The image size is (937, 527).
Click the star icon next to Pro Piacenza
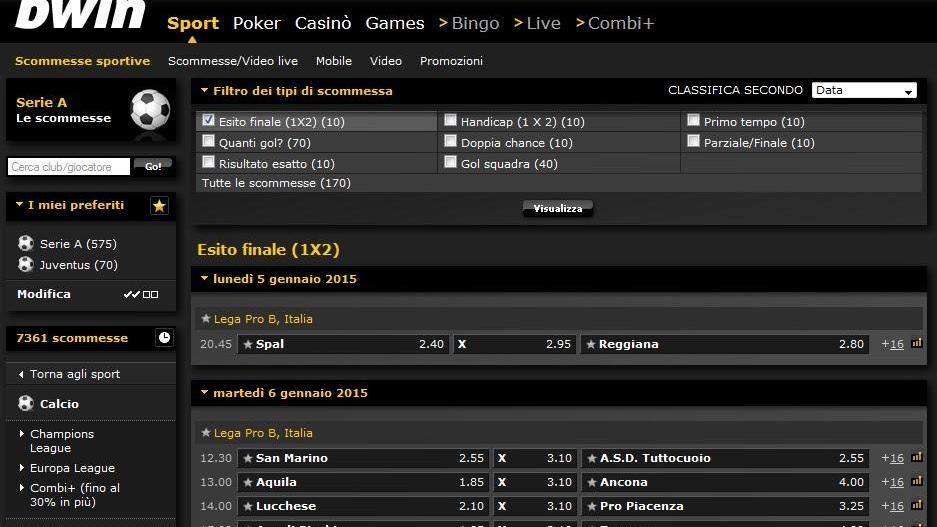[592, 506]
